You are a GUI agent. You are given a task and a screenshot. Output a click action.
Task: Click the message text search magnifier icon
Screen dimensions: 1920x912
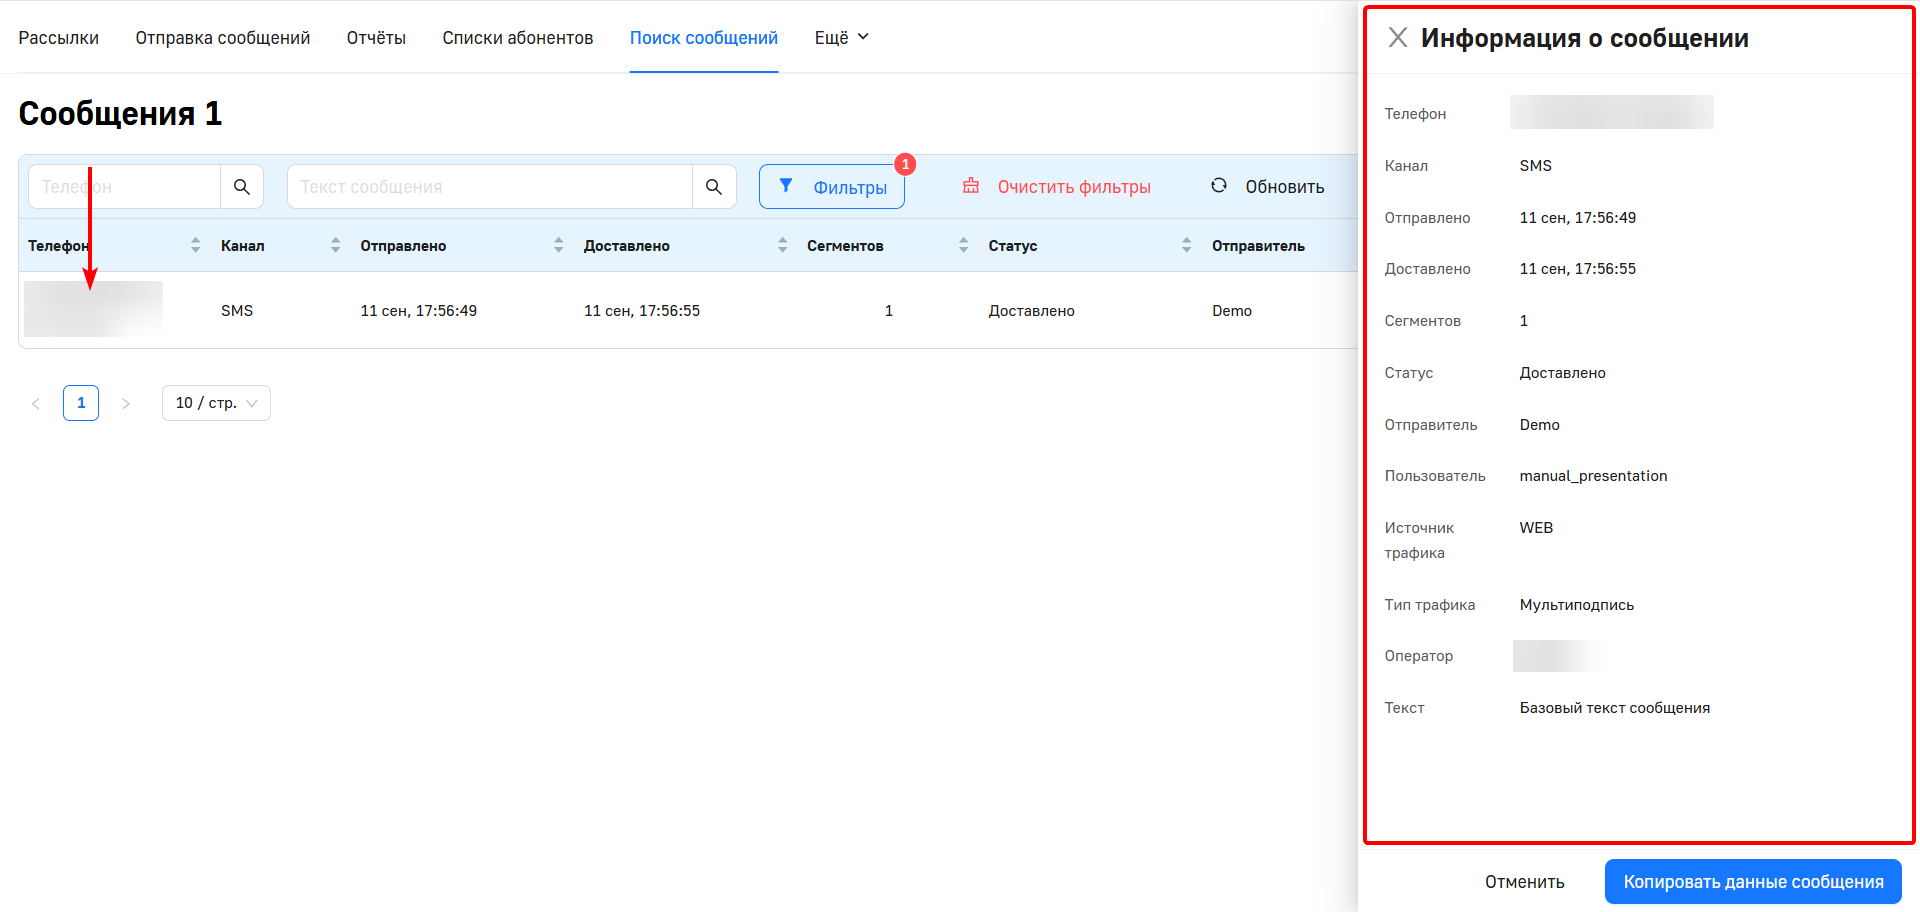tap(714, 187)
